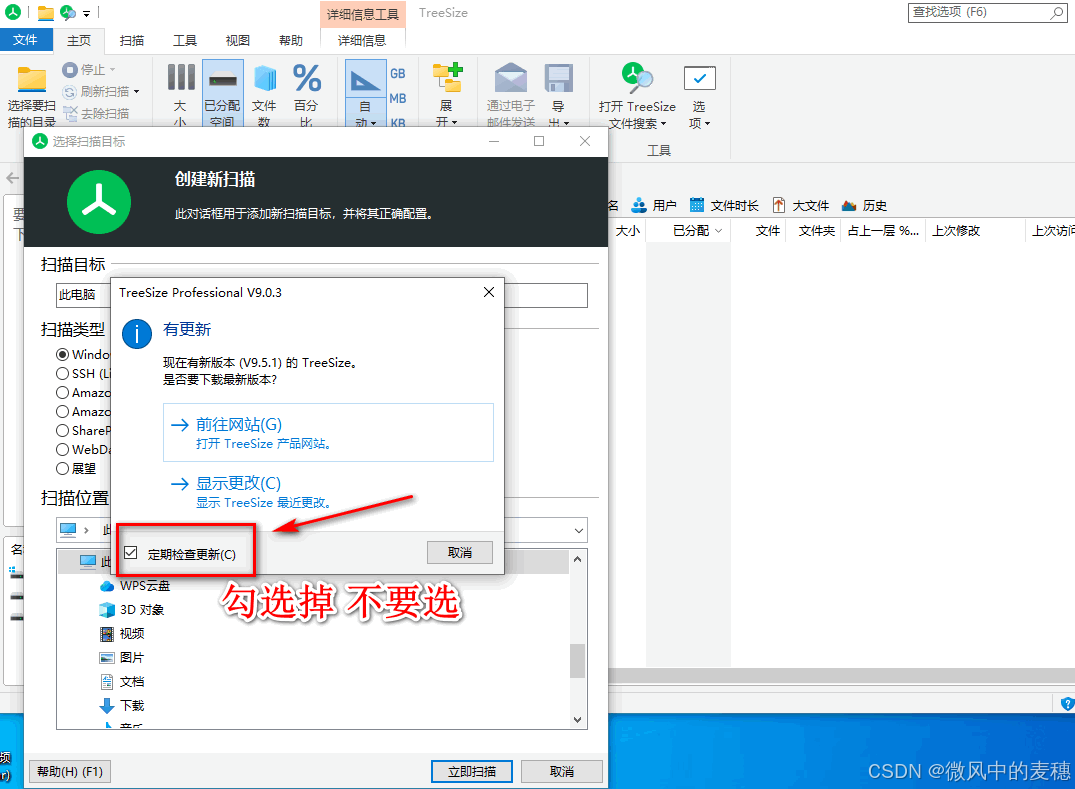Switch to the 扫描 ribbon tab
The image size is (1075, 789).
tap(132, 40)
